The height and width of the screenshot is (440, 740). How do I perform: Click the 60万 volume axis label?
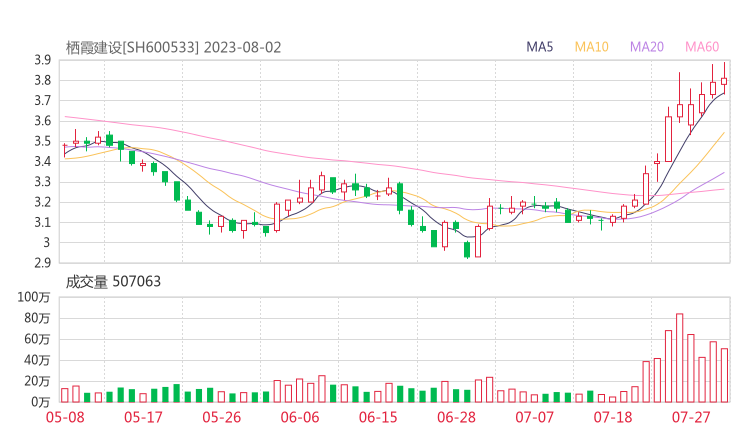point(37,339)
